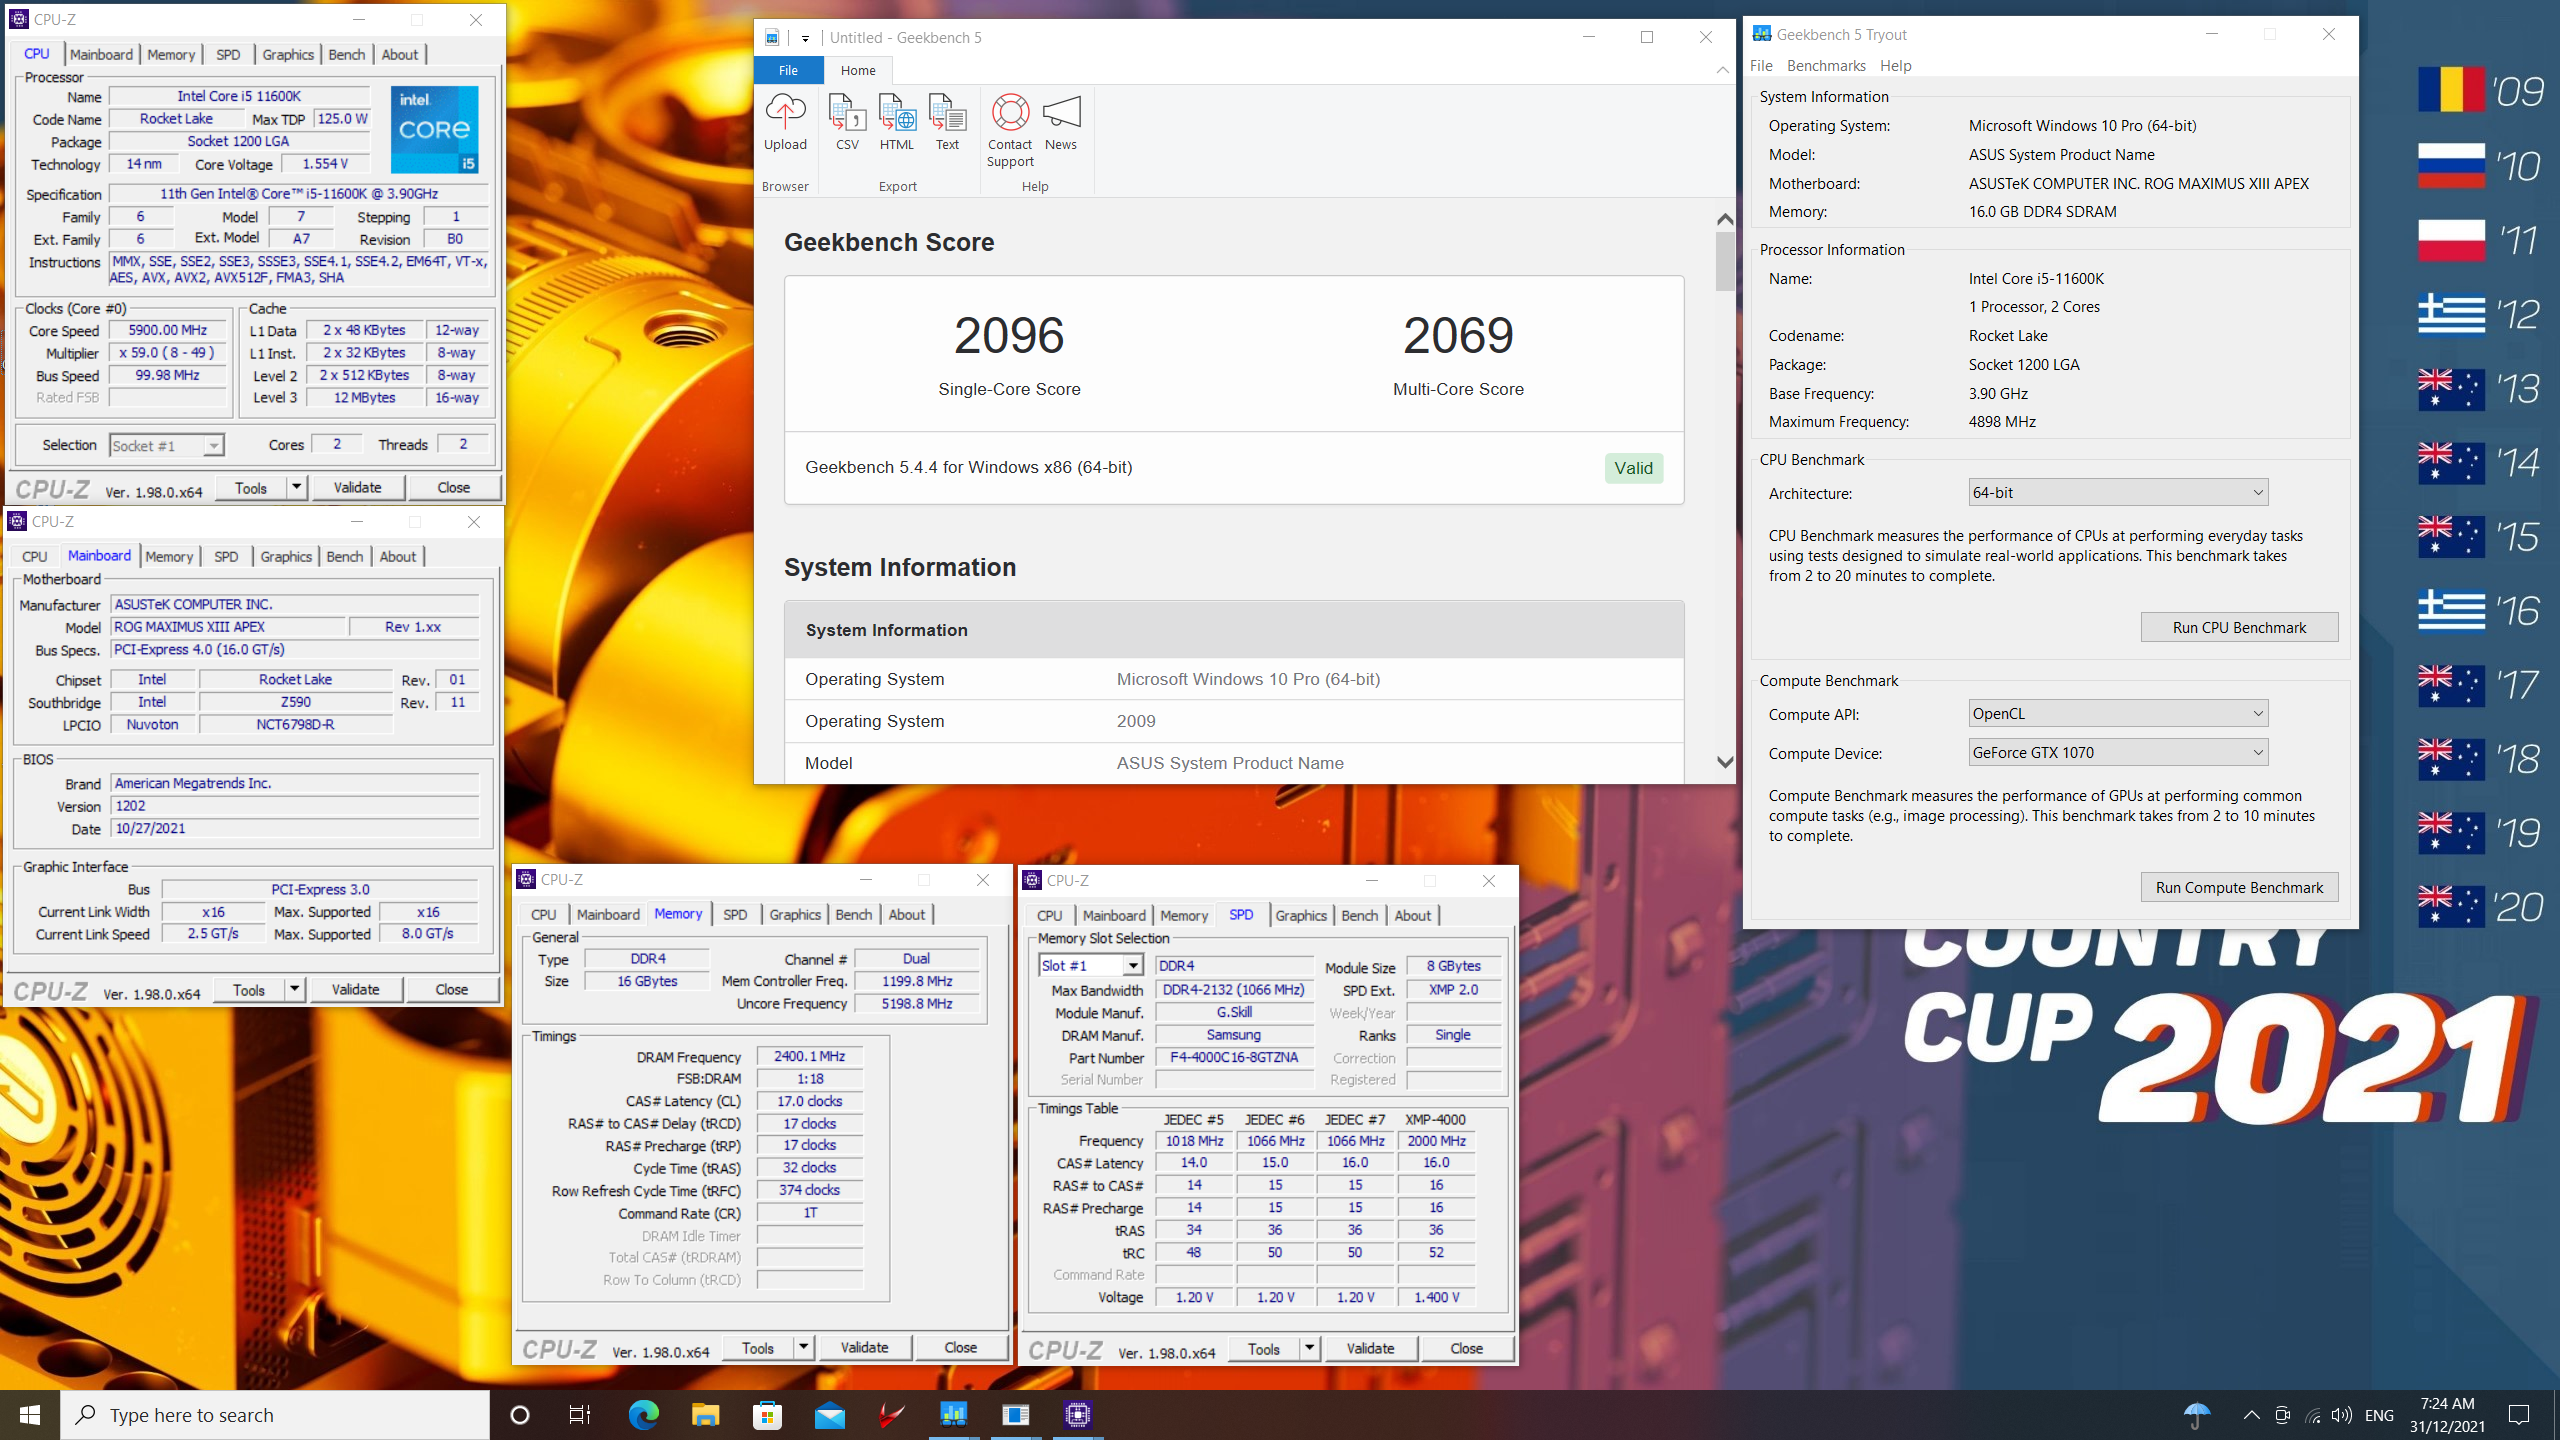Click Validate in the SPD CPU-Z window

[1370, 1349]
